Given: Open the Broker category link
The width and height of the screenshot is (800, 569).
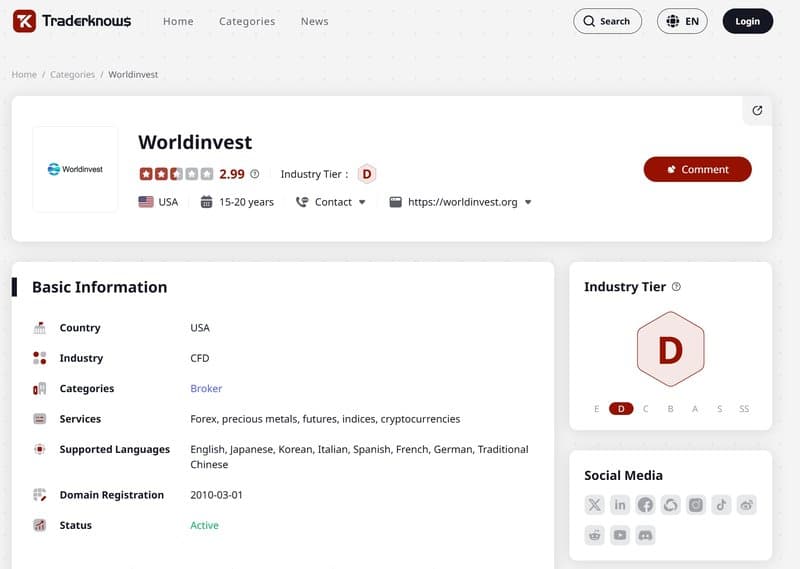Looking at the screenshot, I should tap(206, 388).
